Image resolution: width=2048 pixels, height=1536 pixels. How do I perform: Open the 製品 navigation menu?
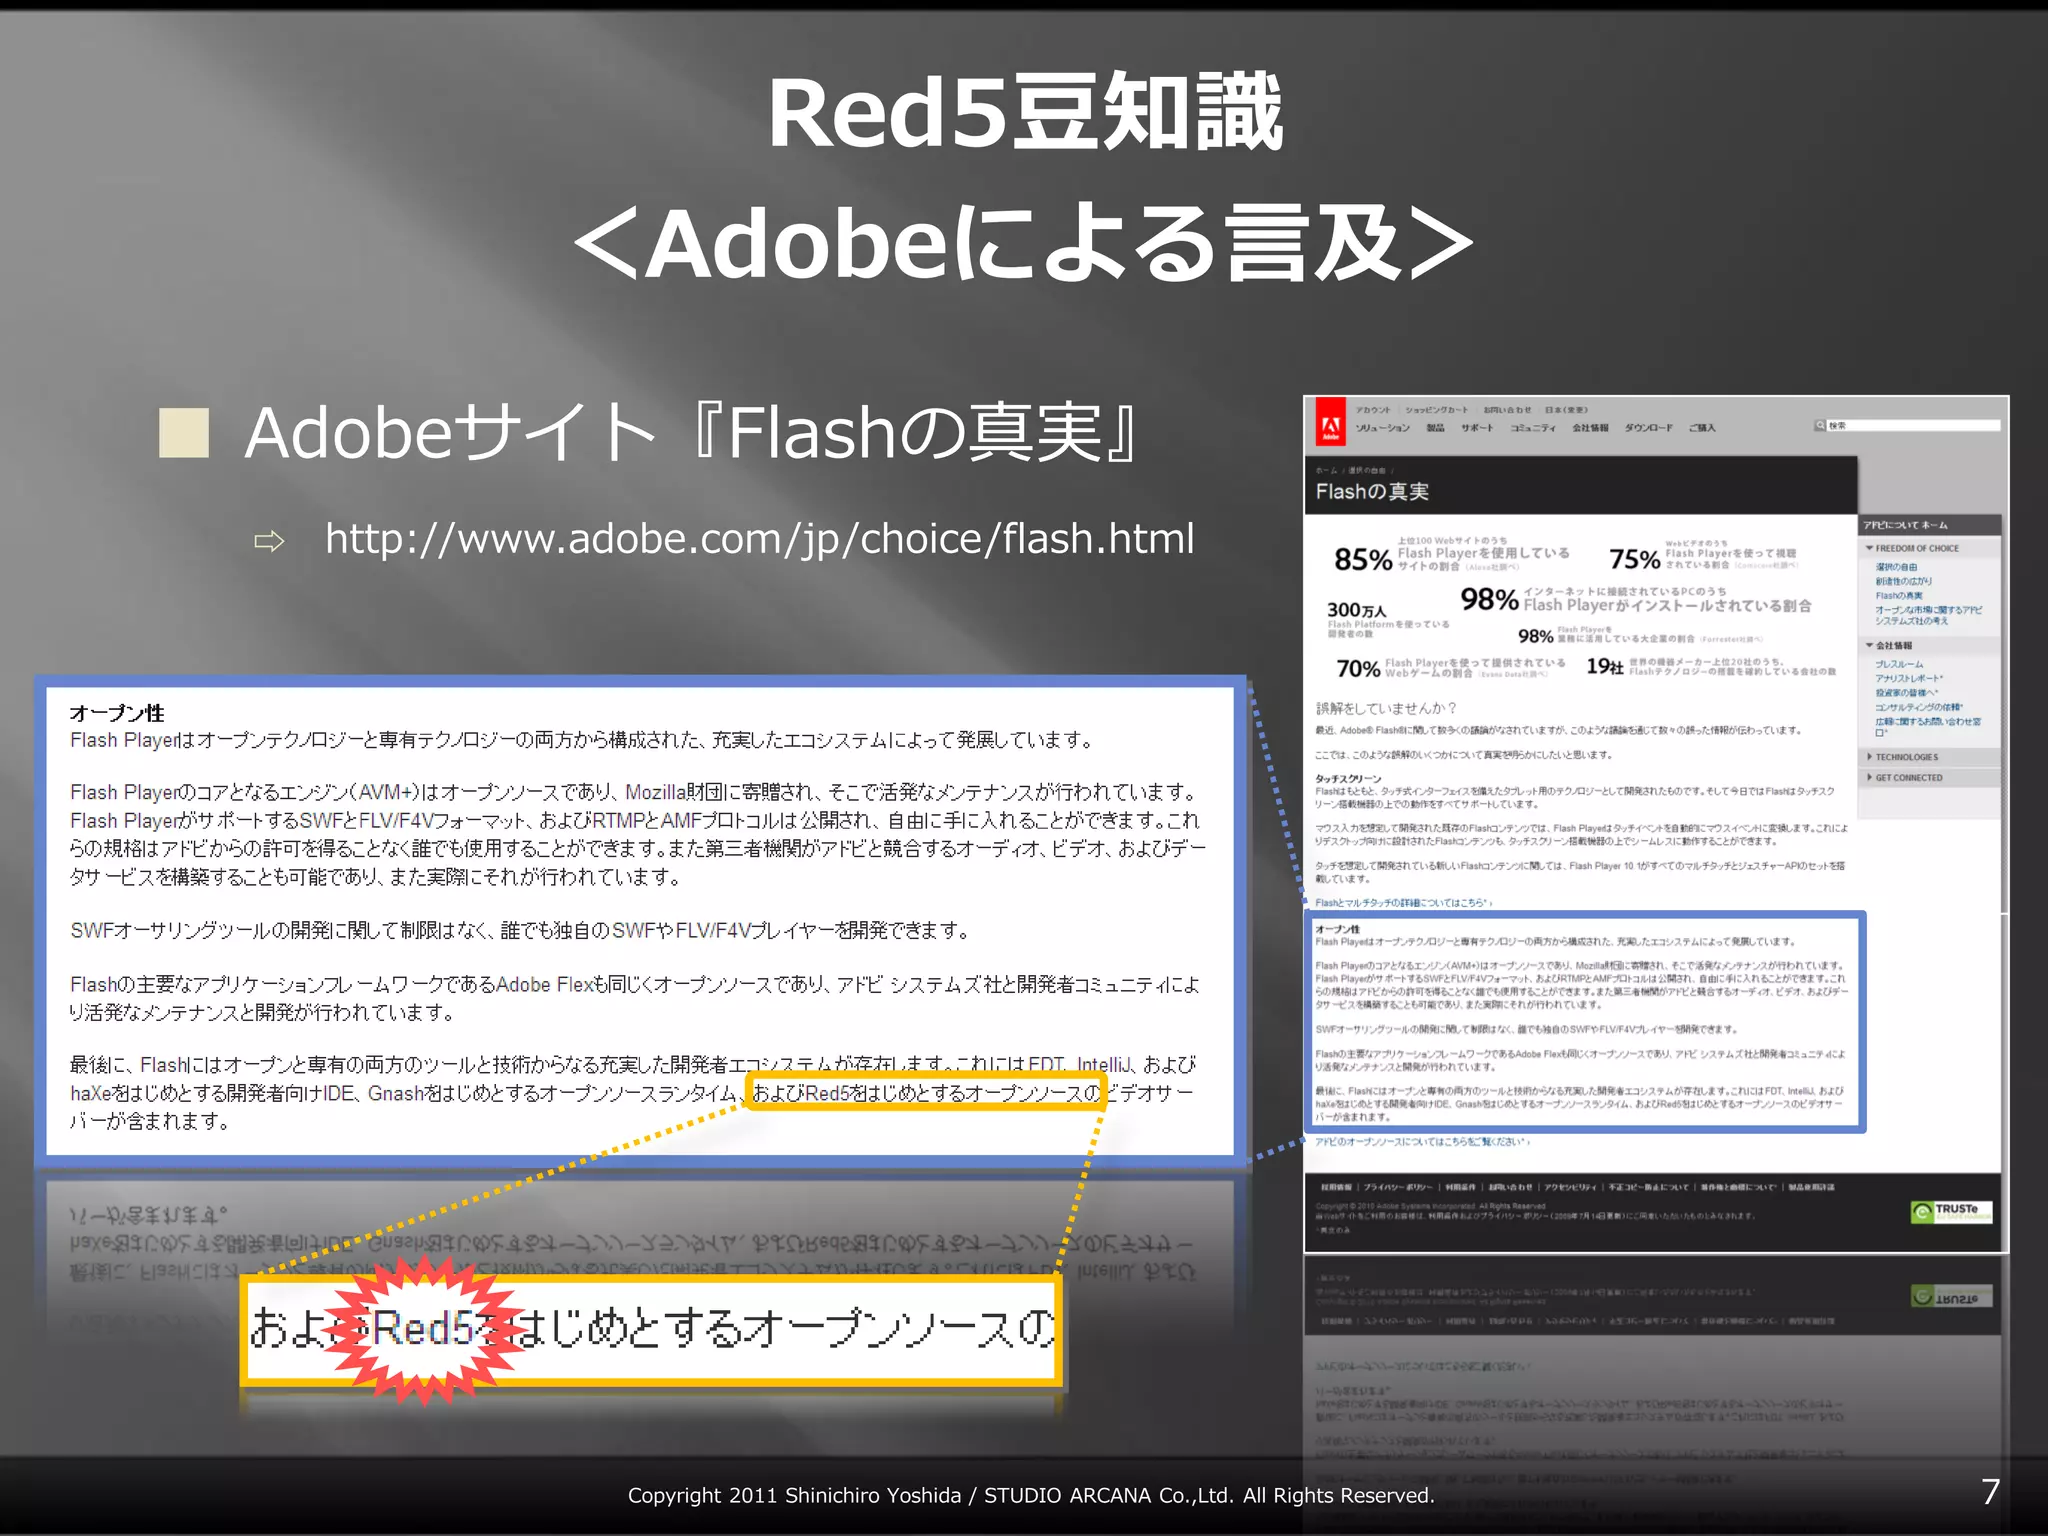pyautogui.click(x=1435, y=428)
